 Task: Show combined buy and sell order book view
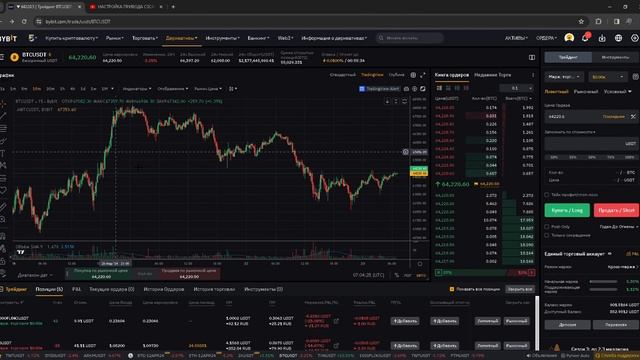(x=439, y=88)
